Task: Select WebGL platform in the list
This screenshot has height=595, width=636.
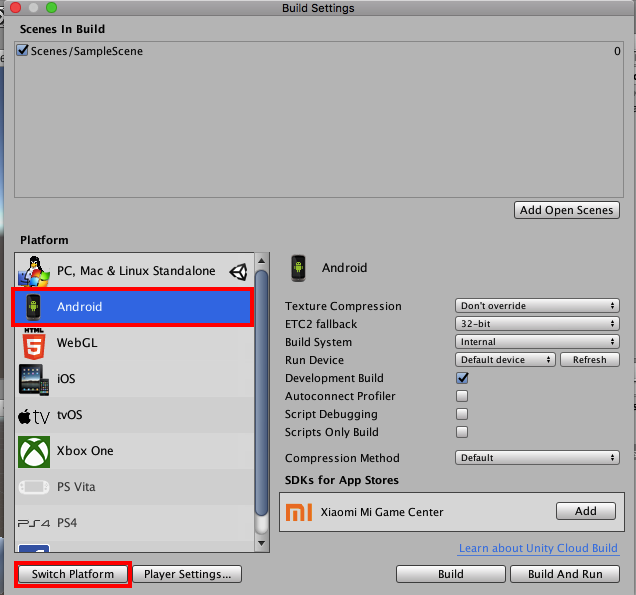Action: [134, 343]
